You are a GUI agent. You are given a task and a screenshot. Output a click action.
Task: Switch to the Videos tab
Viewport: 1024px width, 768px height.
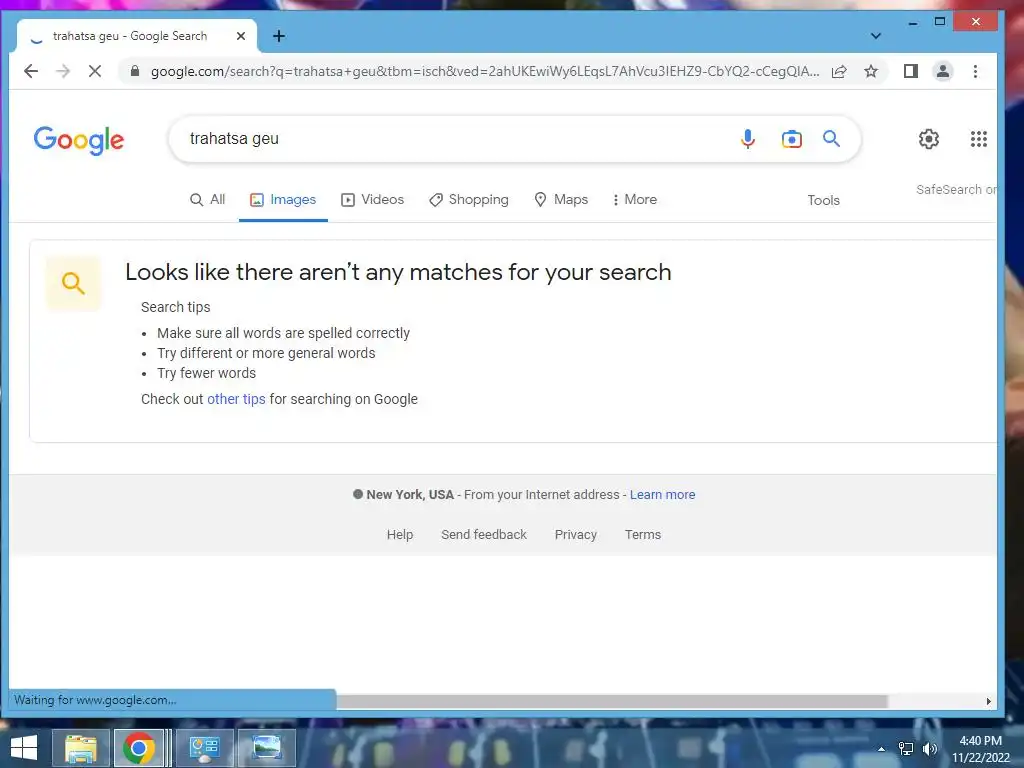372,200
